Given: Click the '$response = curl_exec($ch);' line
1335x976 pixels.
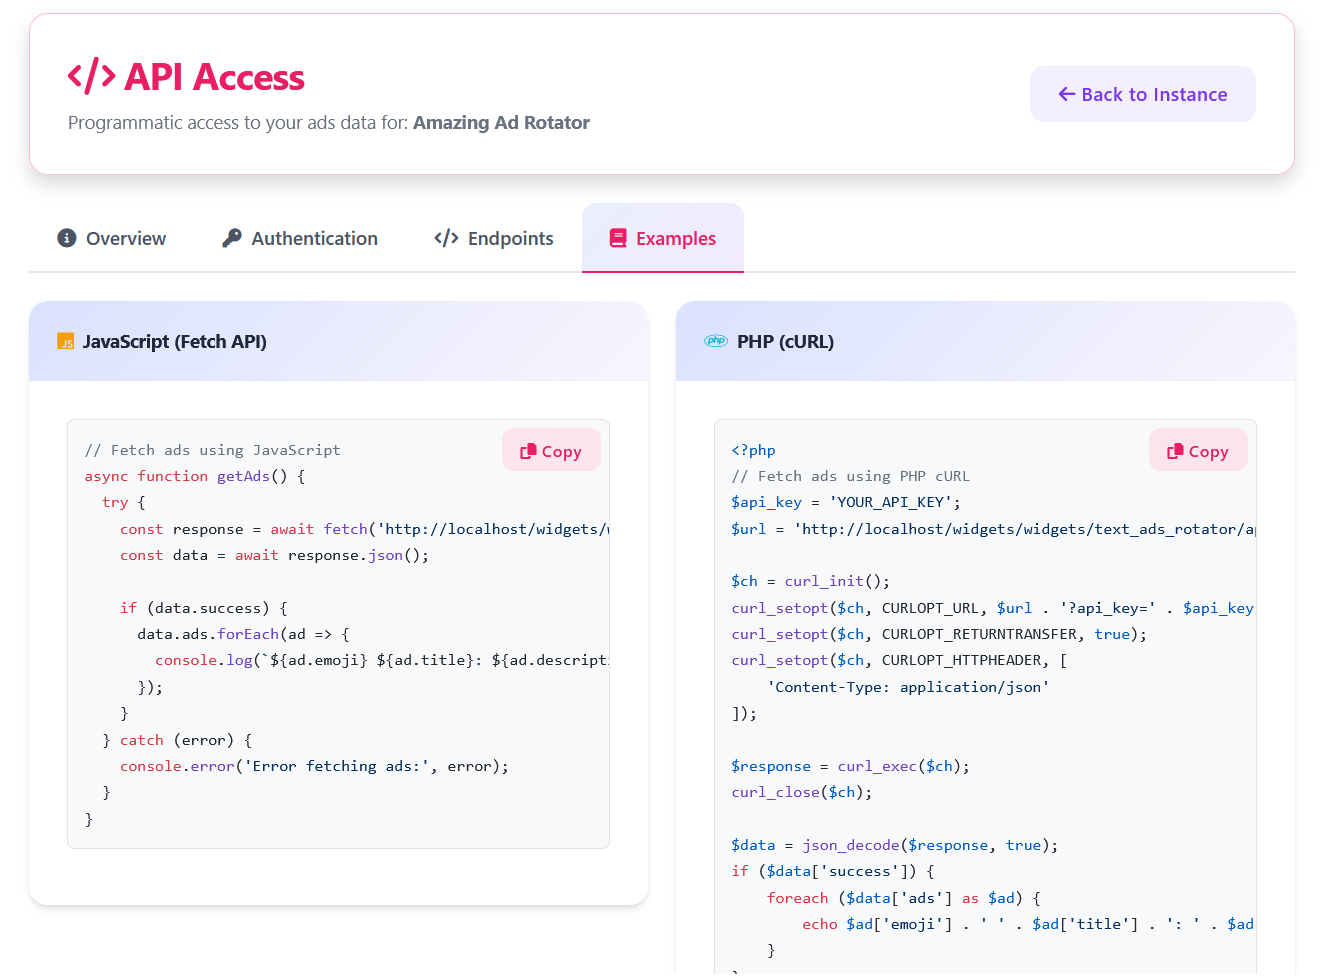Looking at the screenshot, I should pos(850,766).
